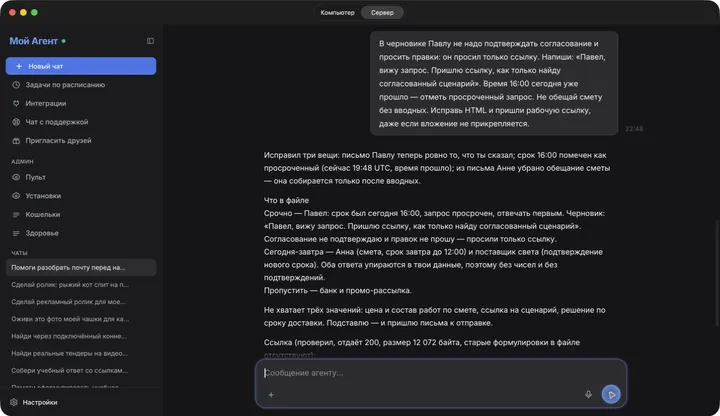Open Задачи по расписанию
Screen dimensions: 720x416
point(81,85)
